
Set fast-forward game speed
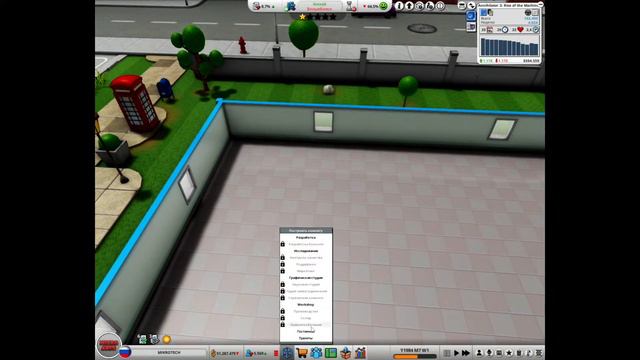[466, 353]
